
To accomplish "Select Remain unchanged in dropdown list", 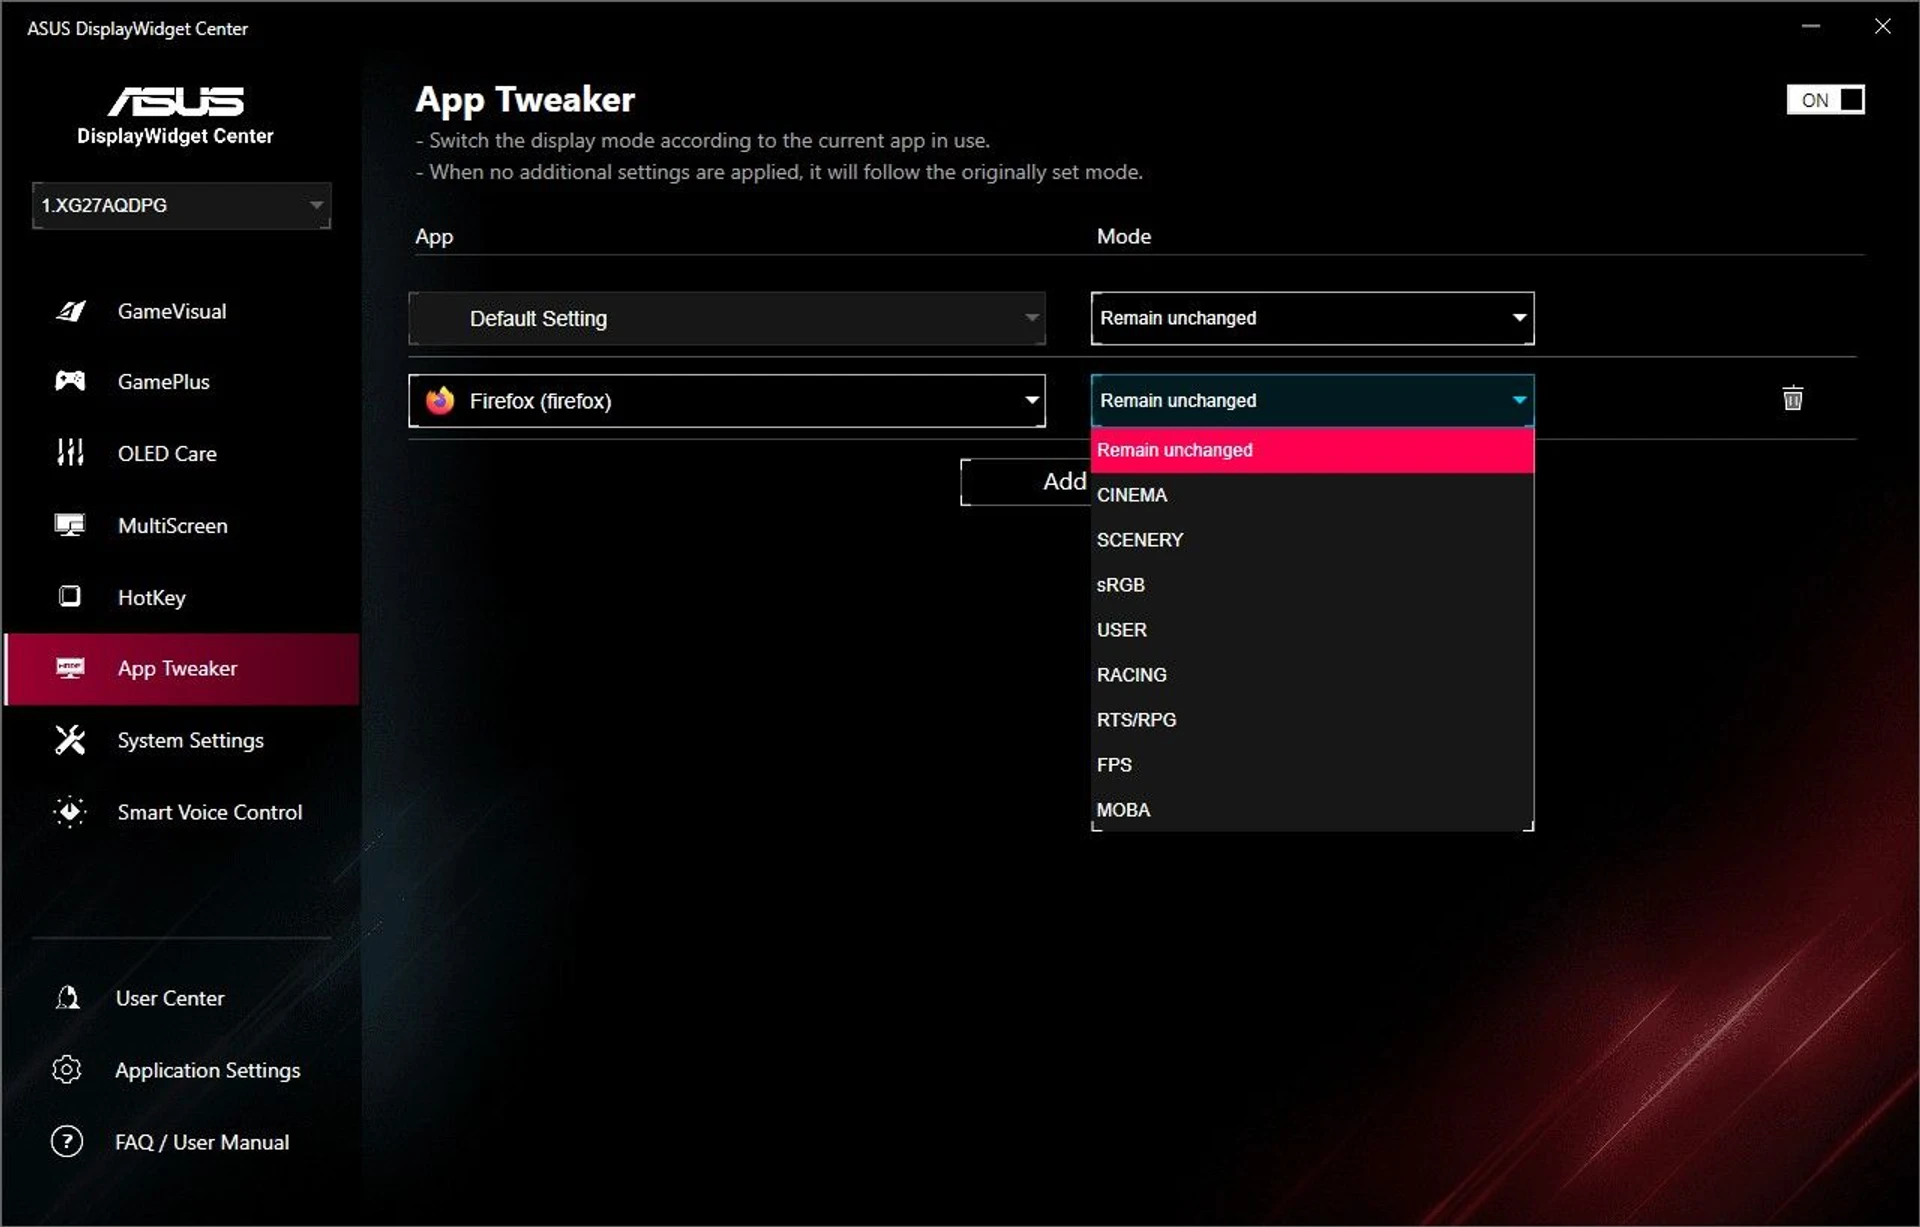I will coord(1312,450).
